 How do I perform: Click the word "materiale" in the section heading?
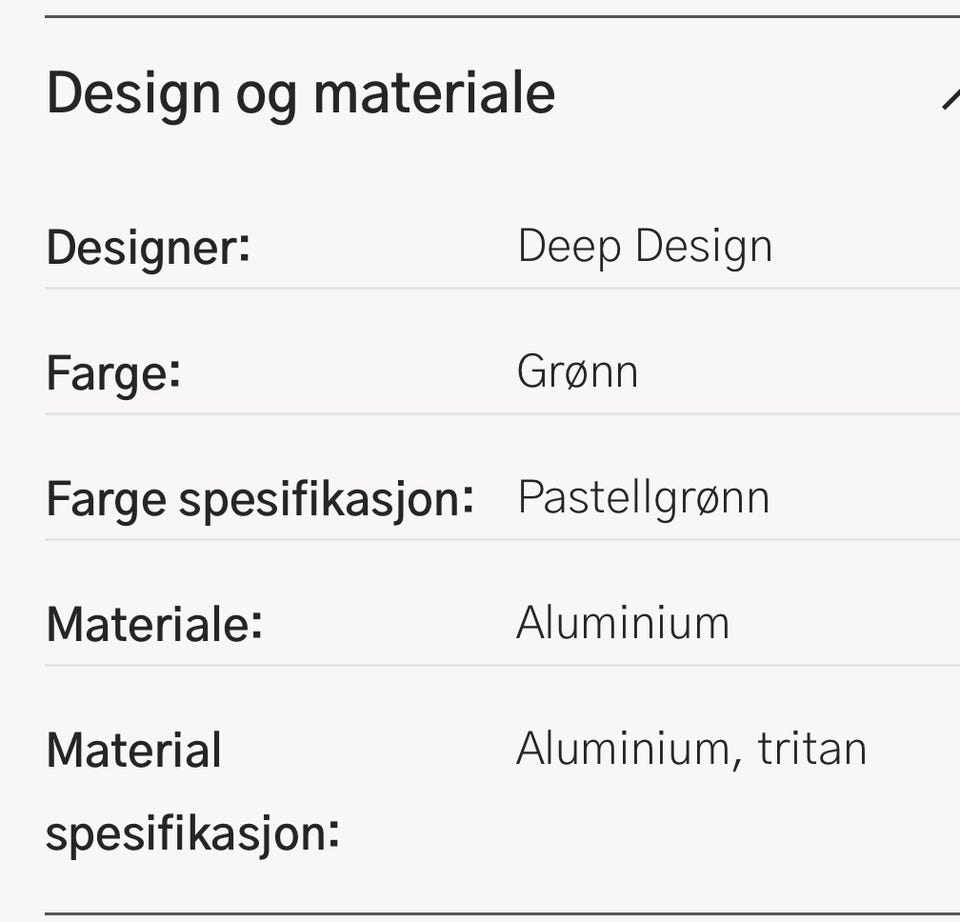coord(434,95)
